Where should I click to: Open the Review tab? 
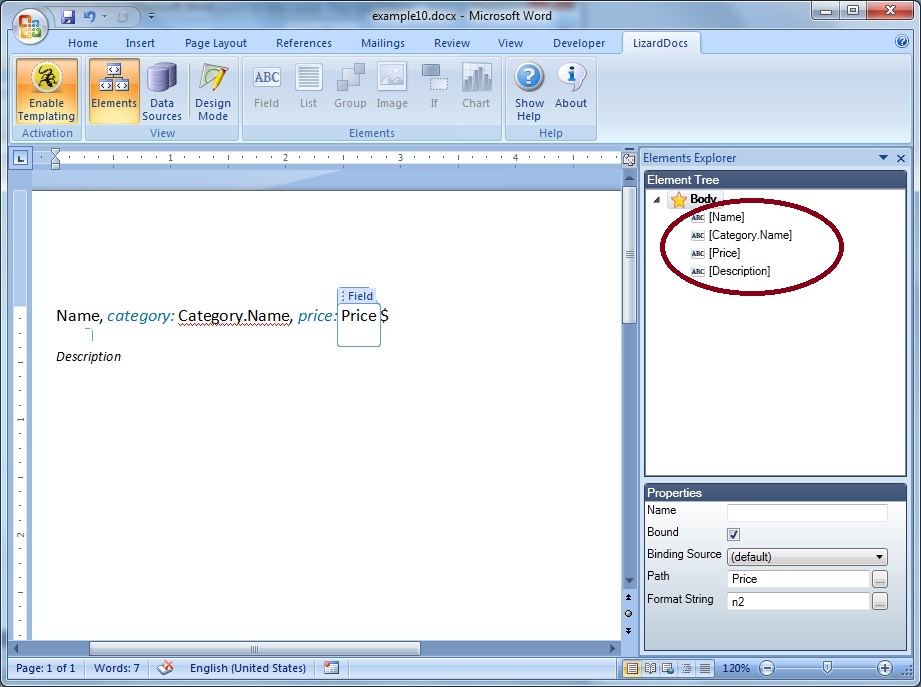tap(452, 43)
